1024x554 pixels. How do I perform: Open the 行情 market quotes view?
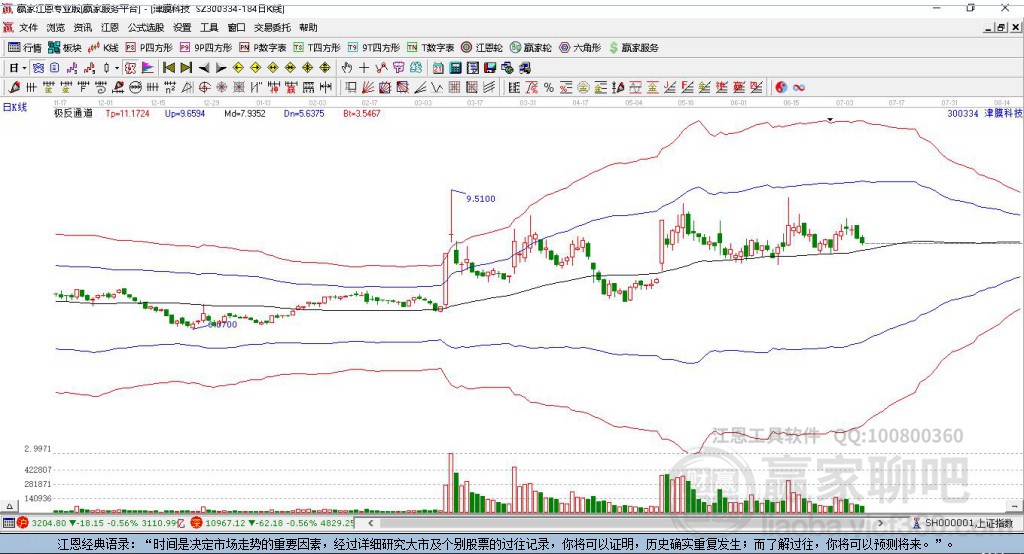[25, 48]
